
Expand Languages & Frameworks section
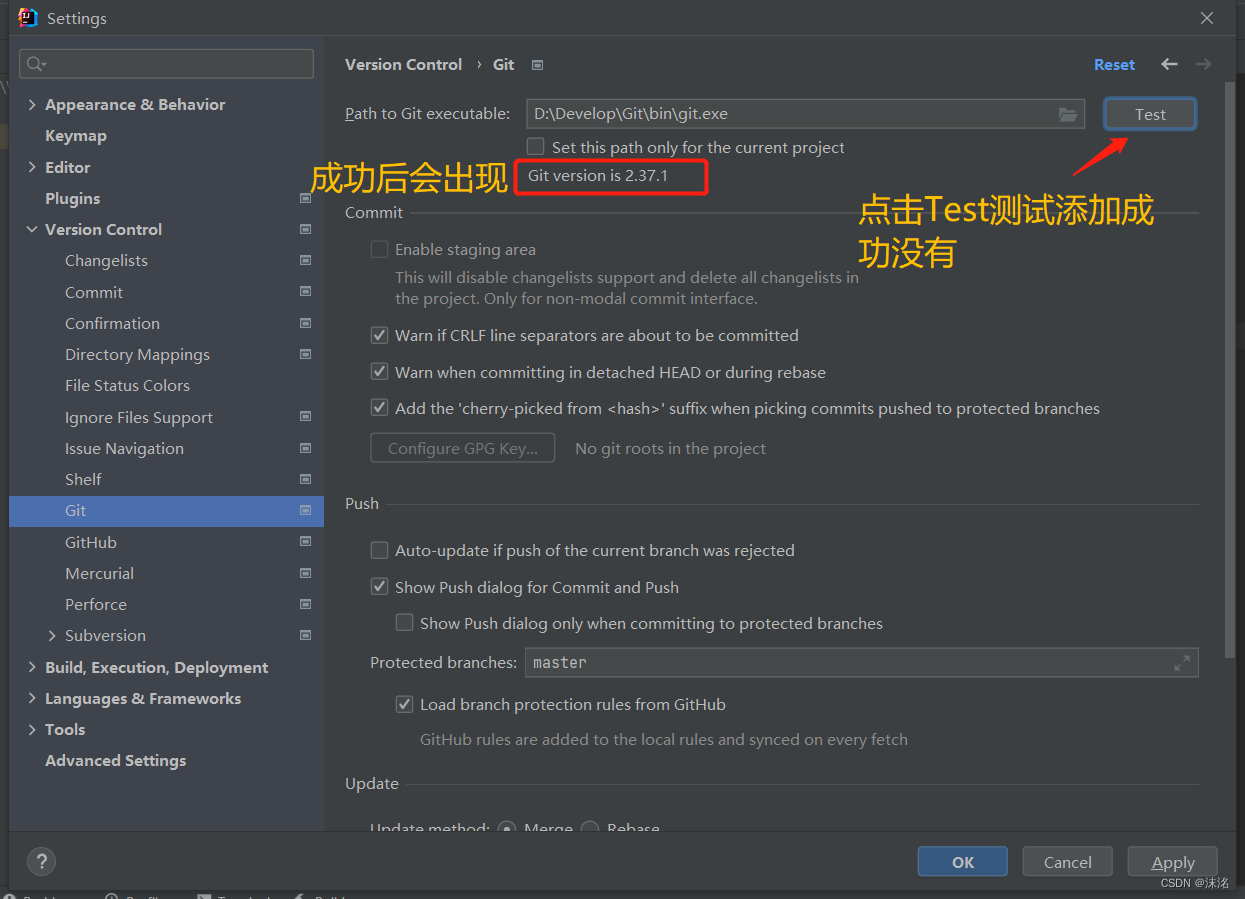[x=32, y=698]
